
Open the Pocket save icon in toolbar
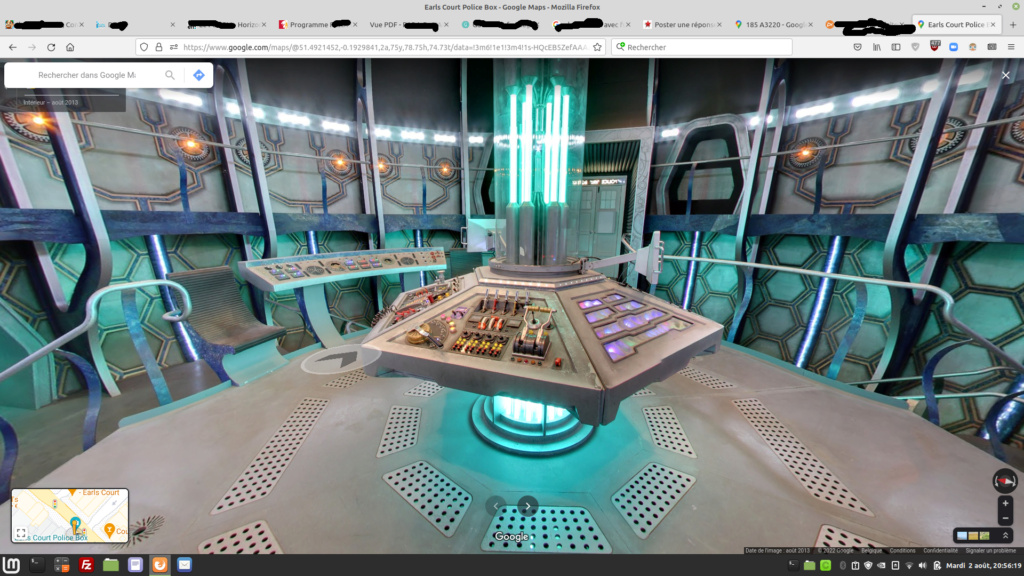click(857, 47)
